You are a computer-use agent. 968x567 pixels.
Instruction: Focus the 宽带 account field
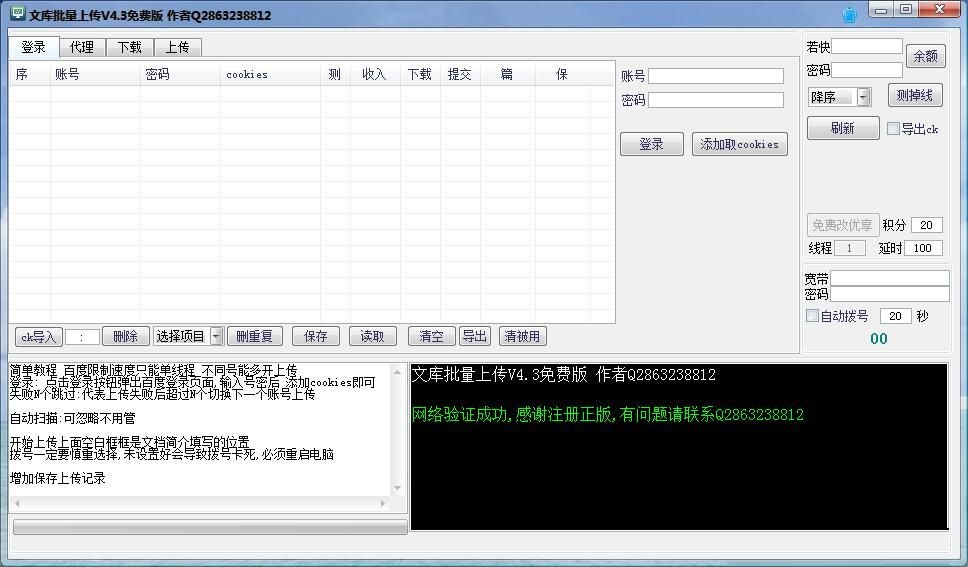pyautogui.click(x=890, y=279)
